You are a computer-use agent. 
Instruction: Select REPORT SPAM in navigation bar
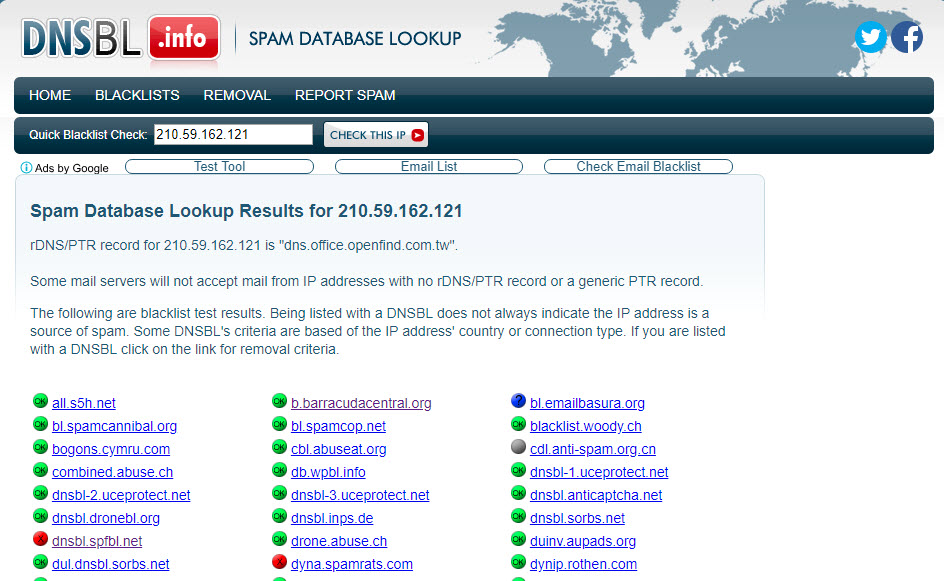coord(345,96)
